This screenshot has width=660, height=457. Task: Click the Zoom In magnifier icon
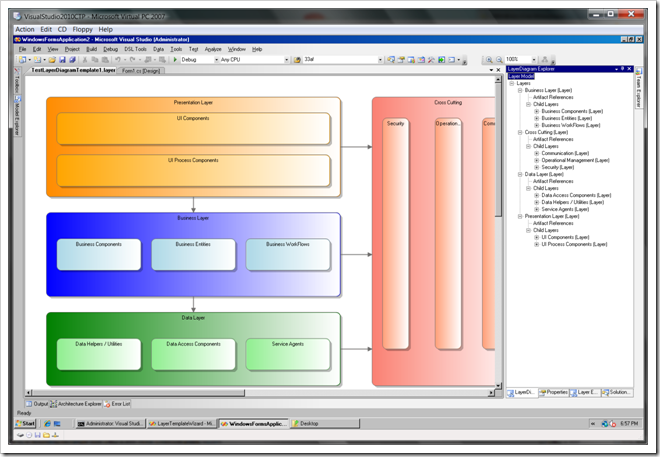pyautogui.click(x=488, y=60)
